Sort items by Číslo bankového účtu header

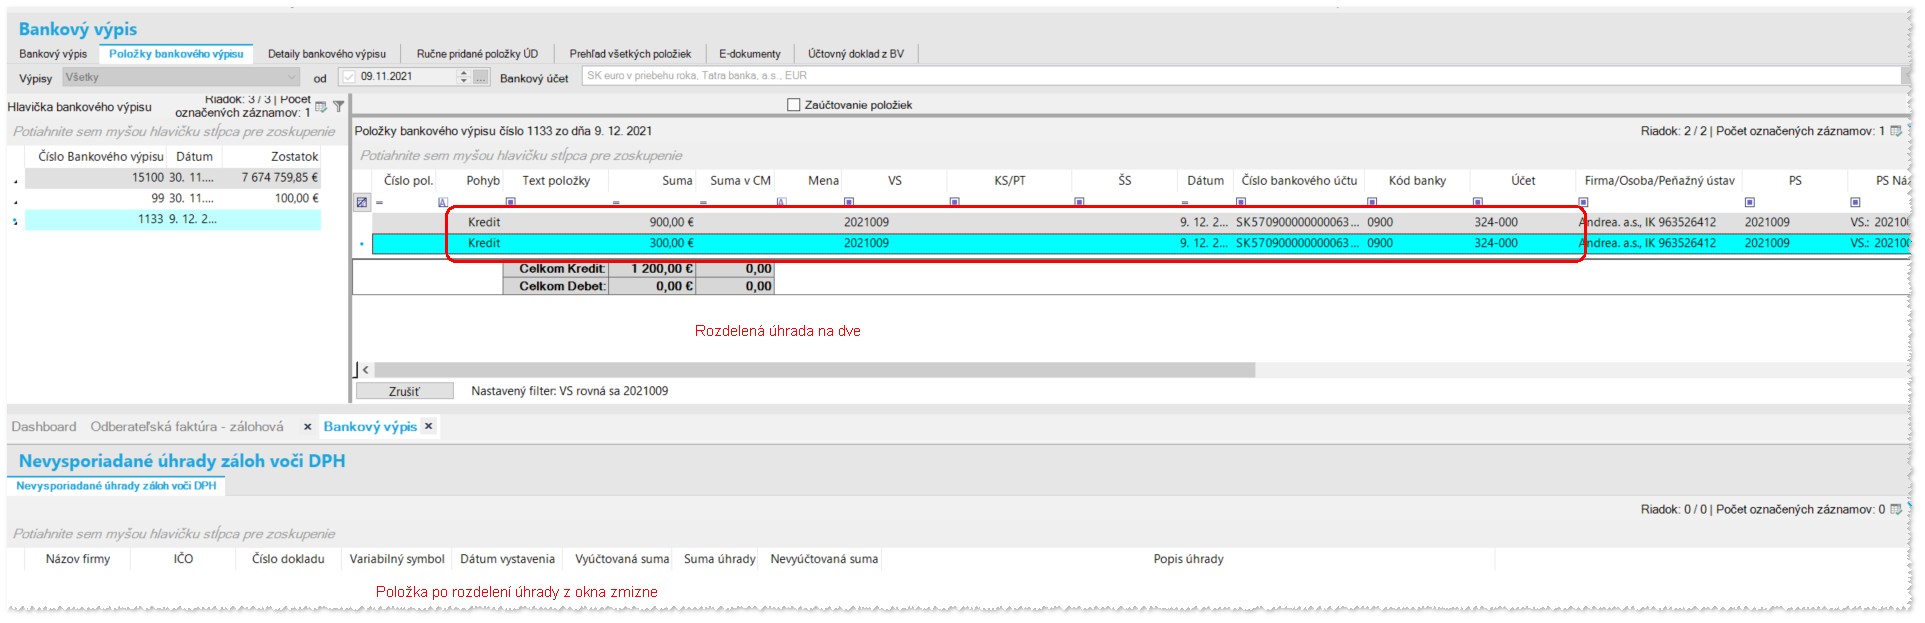[x=1299, y=181]
